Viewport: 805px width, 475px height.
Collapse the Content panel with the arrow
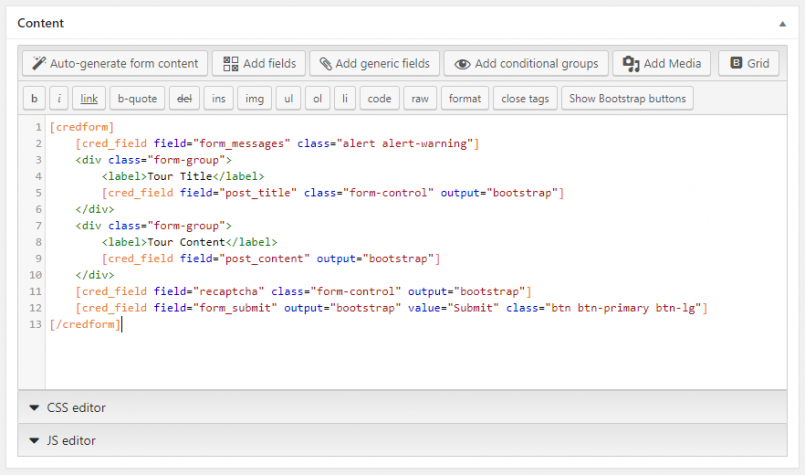[x=782, y=24]
